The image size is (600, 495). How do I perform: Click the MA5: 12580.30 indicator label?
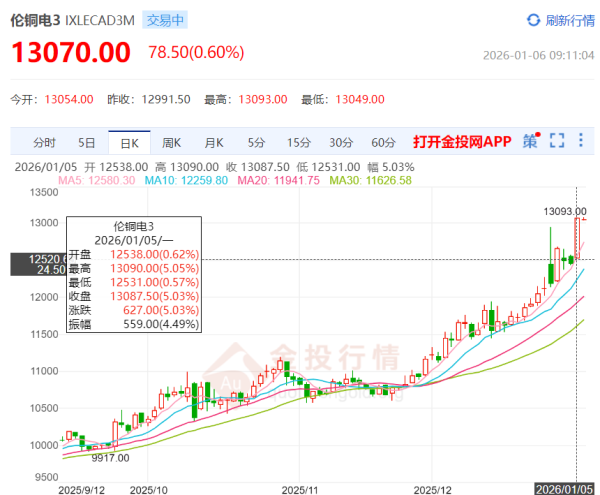[x=96, y=180]
